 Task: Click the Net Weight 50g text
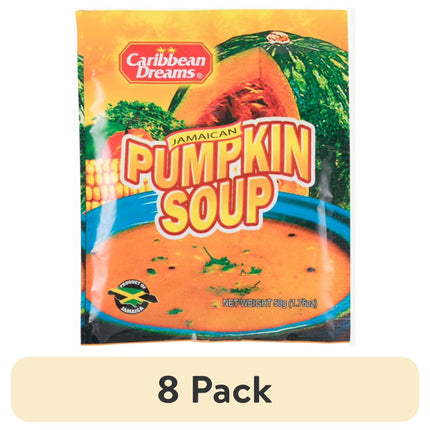(x=269, y=304)
